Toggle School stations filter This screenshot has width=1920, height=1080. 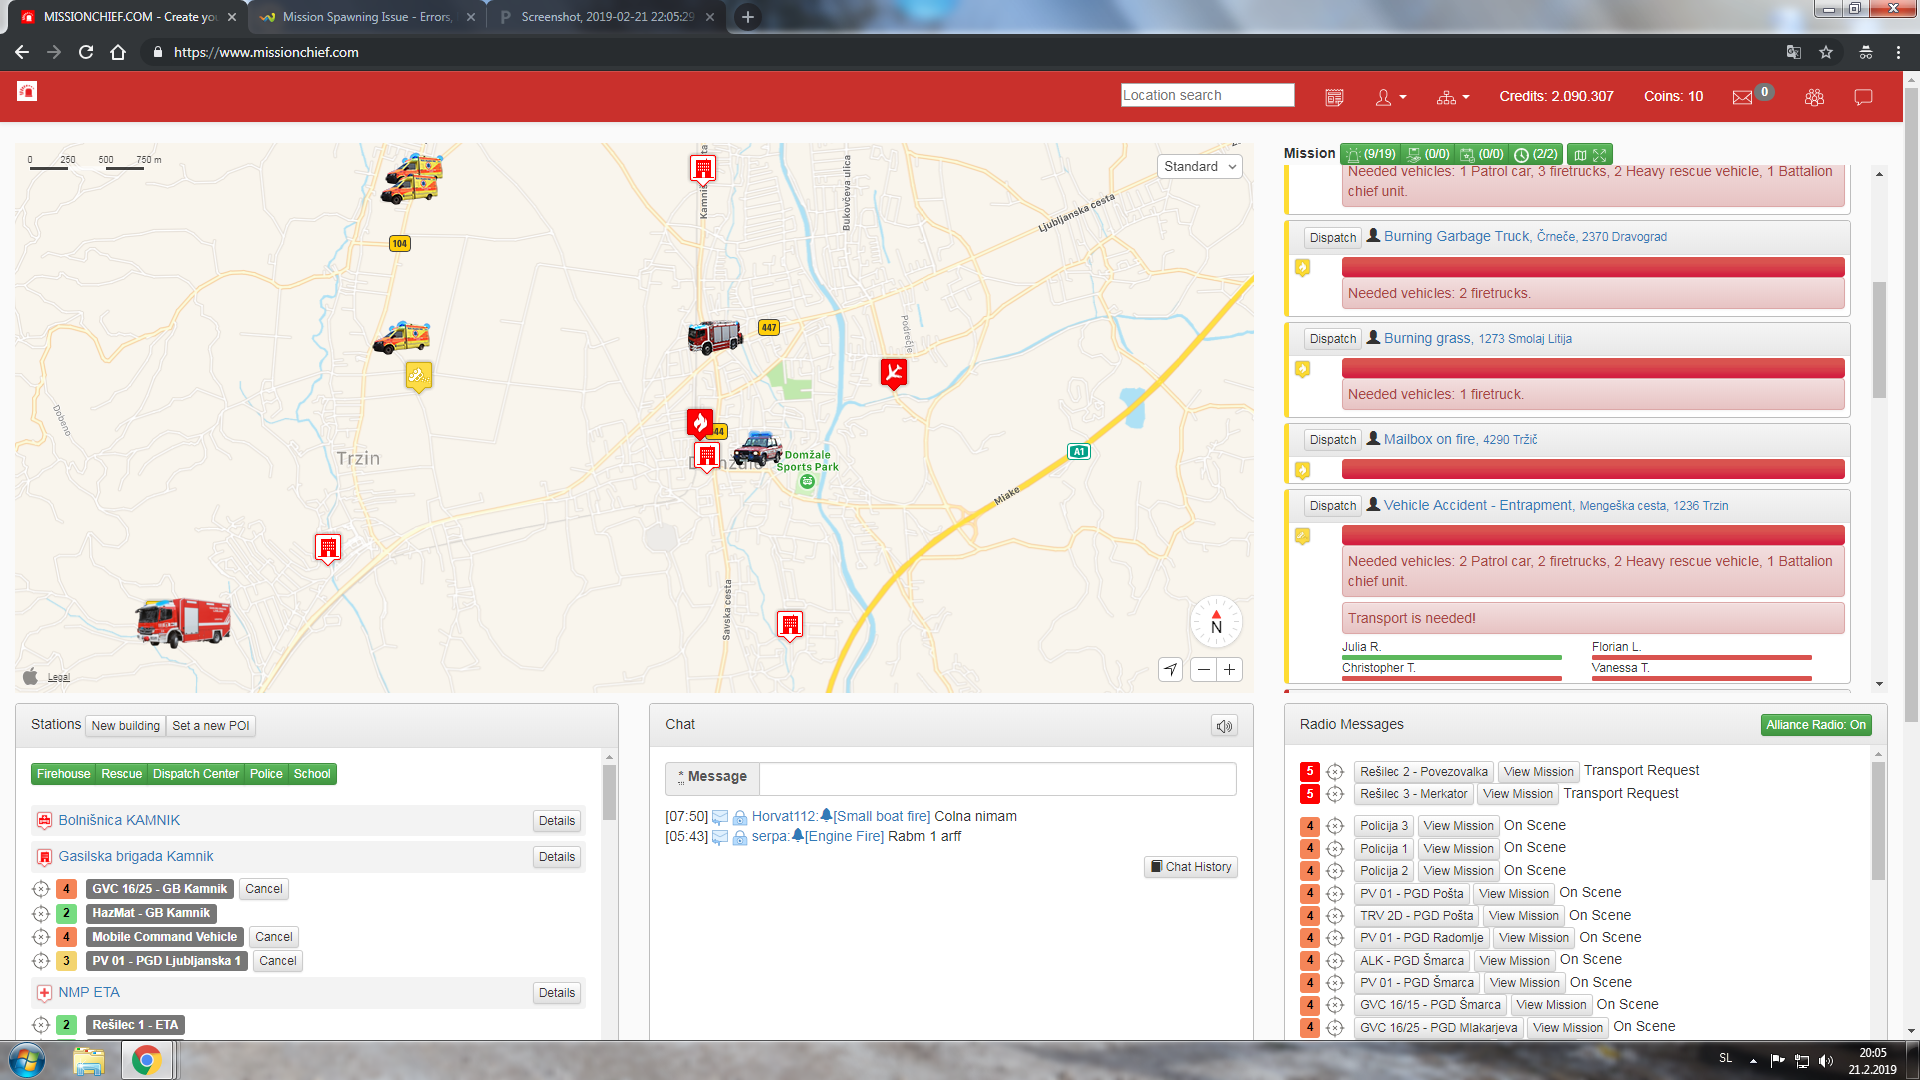click(312, 774)
